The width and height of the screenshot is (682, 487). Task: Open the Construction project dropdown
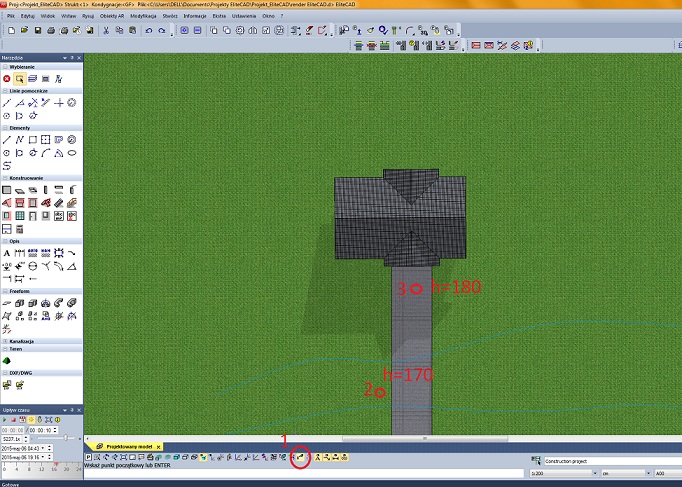(x=677, y=461)
